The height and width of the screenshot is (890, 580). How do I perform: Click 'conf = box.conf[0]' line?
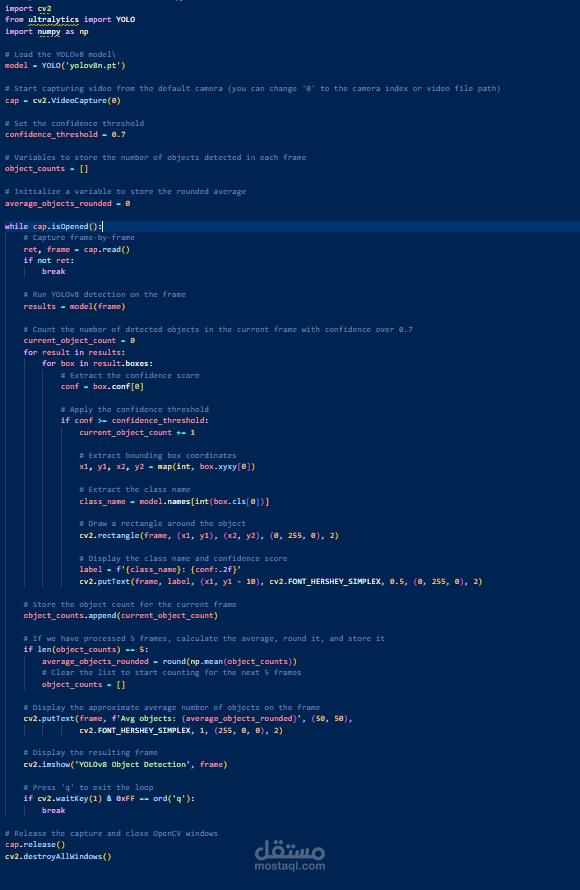click(x=102, y=387)
